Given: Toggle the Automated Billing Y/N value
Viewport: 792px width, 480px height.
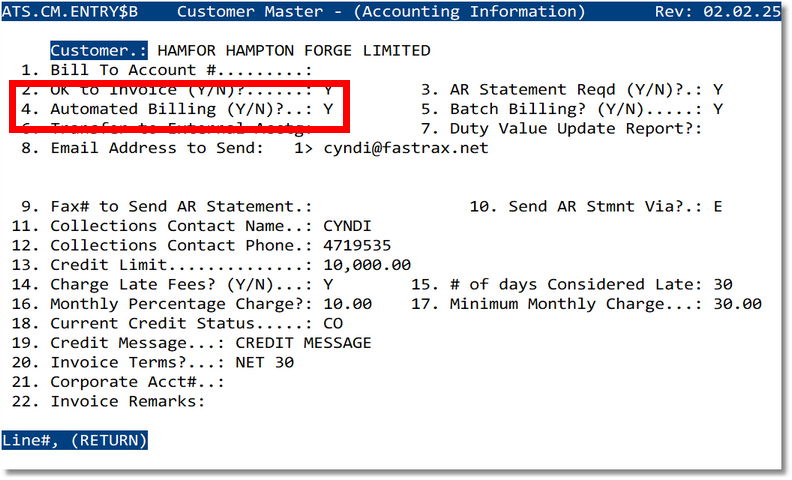Looking at the screenshot, I should [328, 109].
